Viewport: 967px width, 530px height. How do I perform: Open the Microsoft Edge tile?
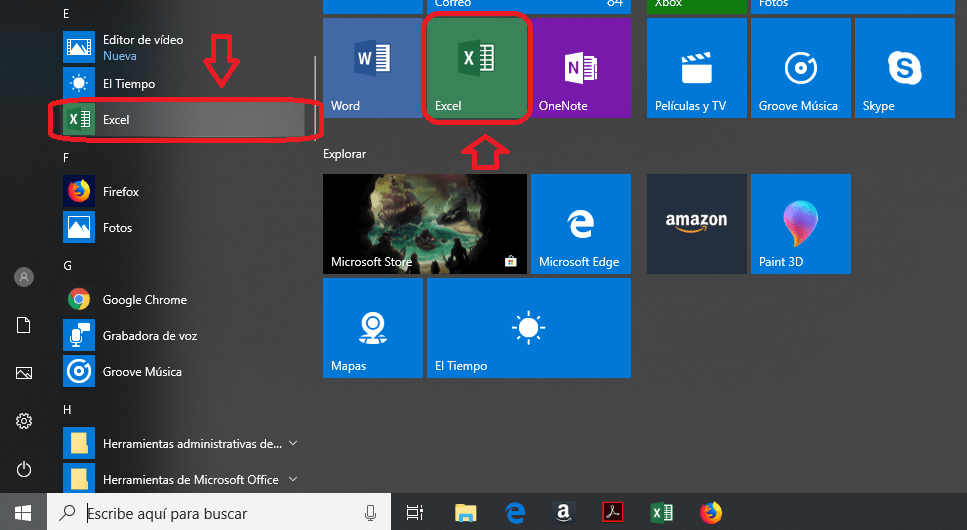coord(581,224)
